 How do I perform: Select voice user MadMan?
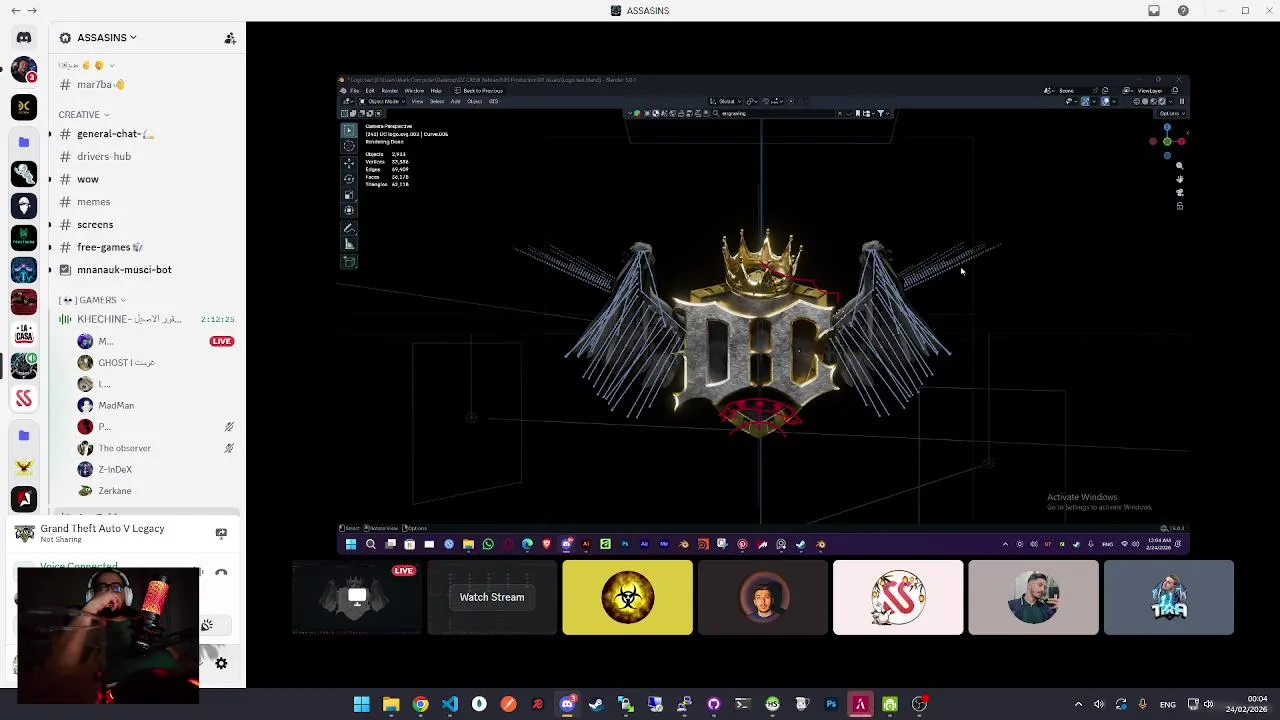coord(155,406)
